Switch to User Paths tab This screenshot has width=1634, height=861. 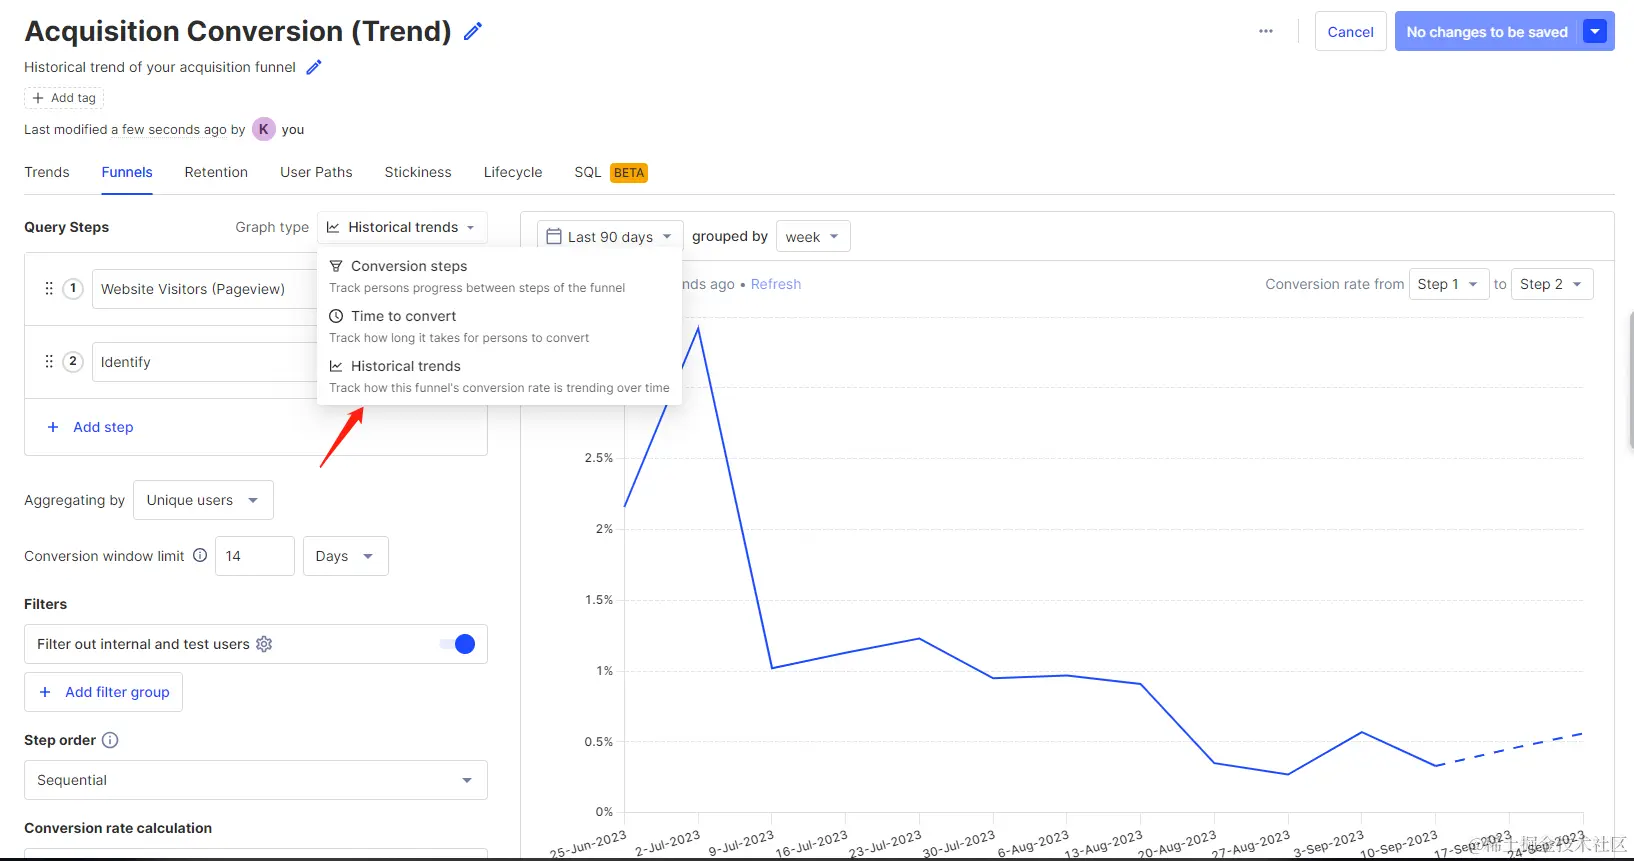click(316, 172)
